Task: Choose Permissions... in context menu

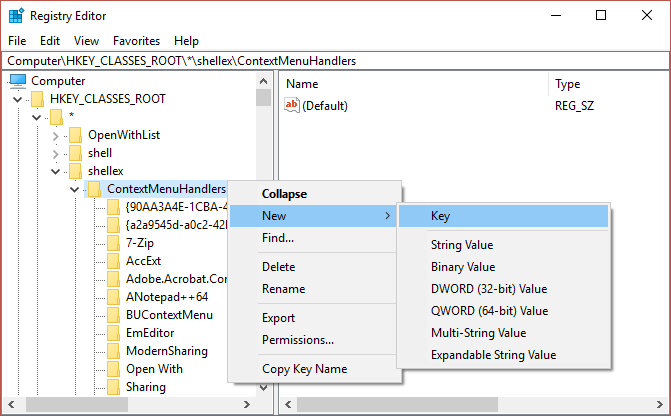Action: pyautogui.click(x=297, y=340)
